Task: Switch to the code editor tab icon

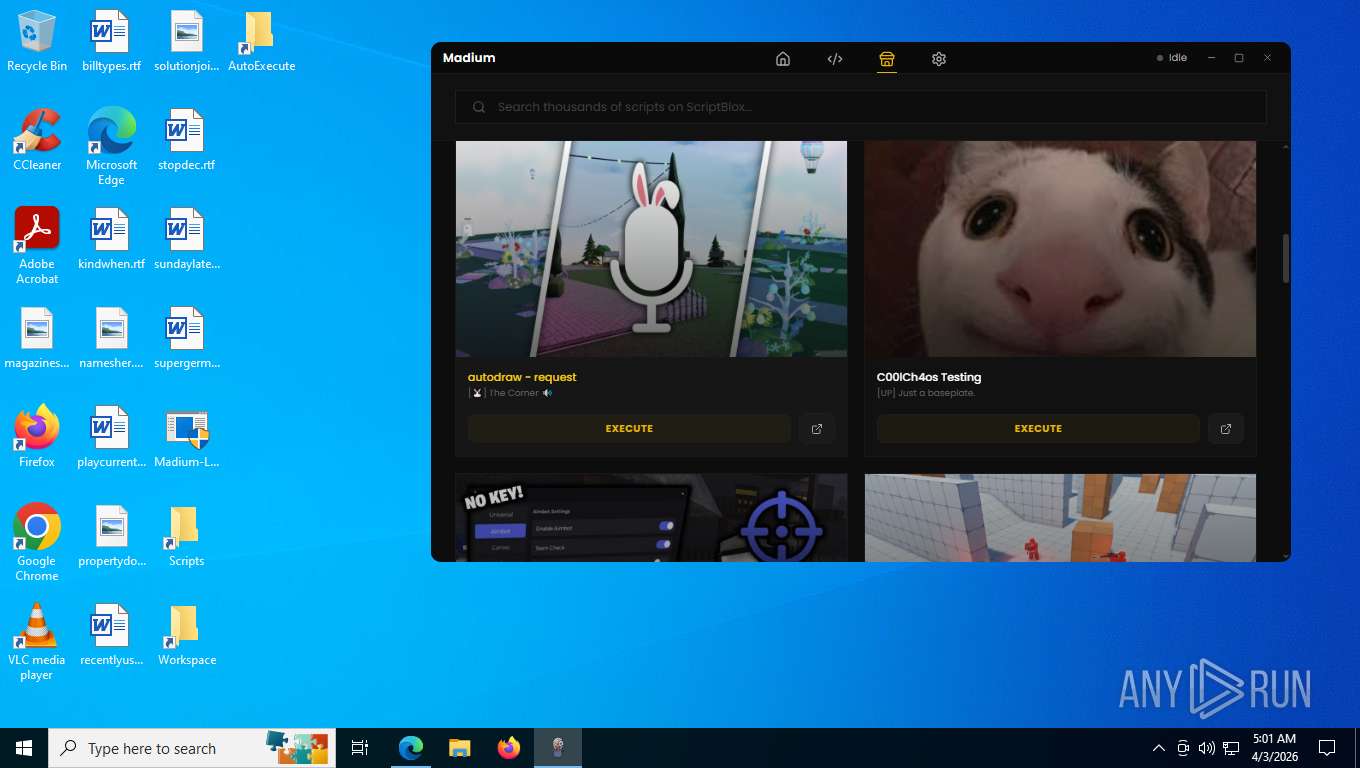Action: (835, 59)
